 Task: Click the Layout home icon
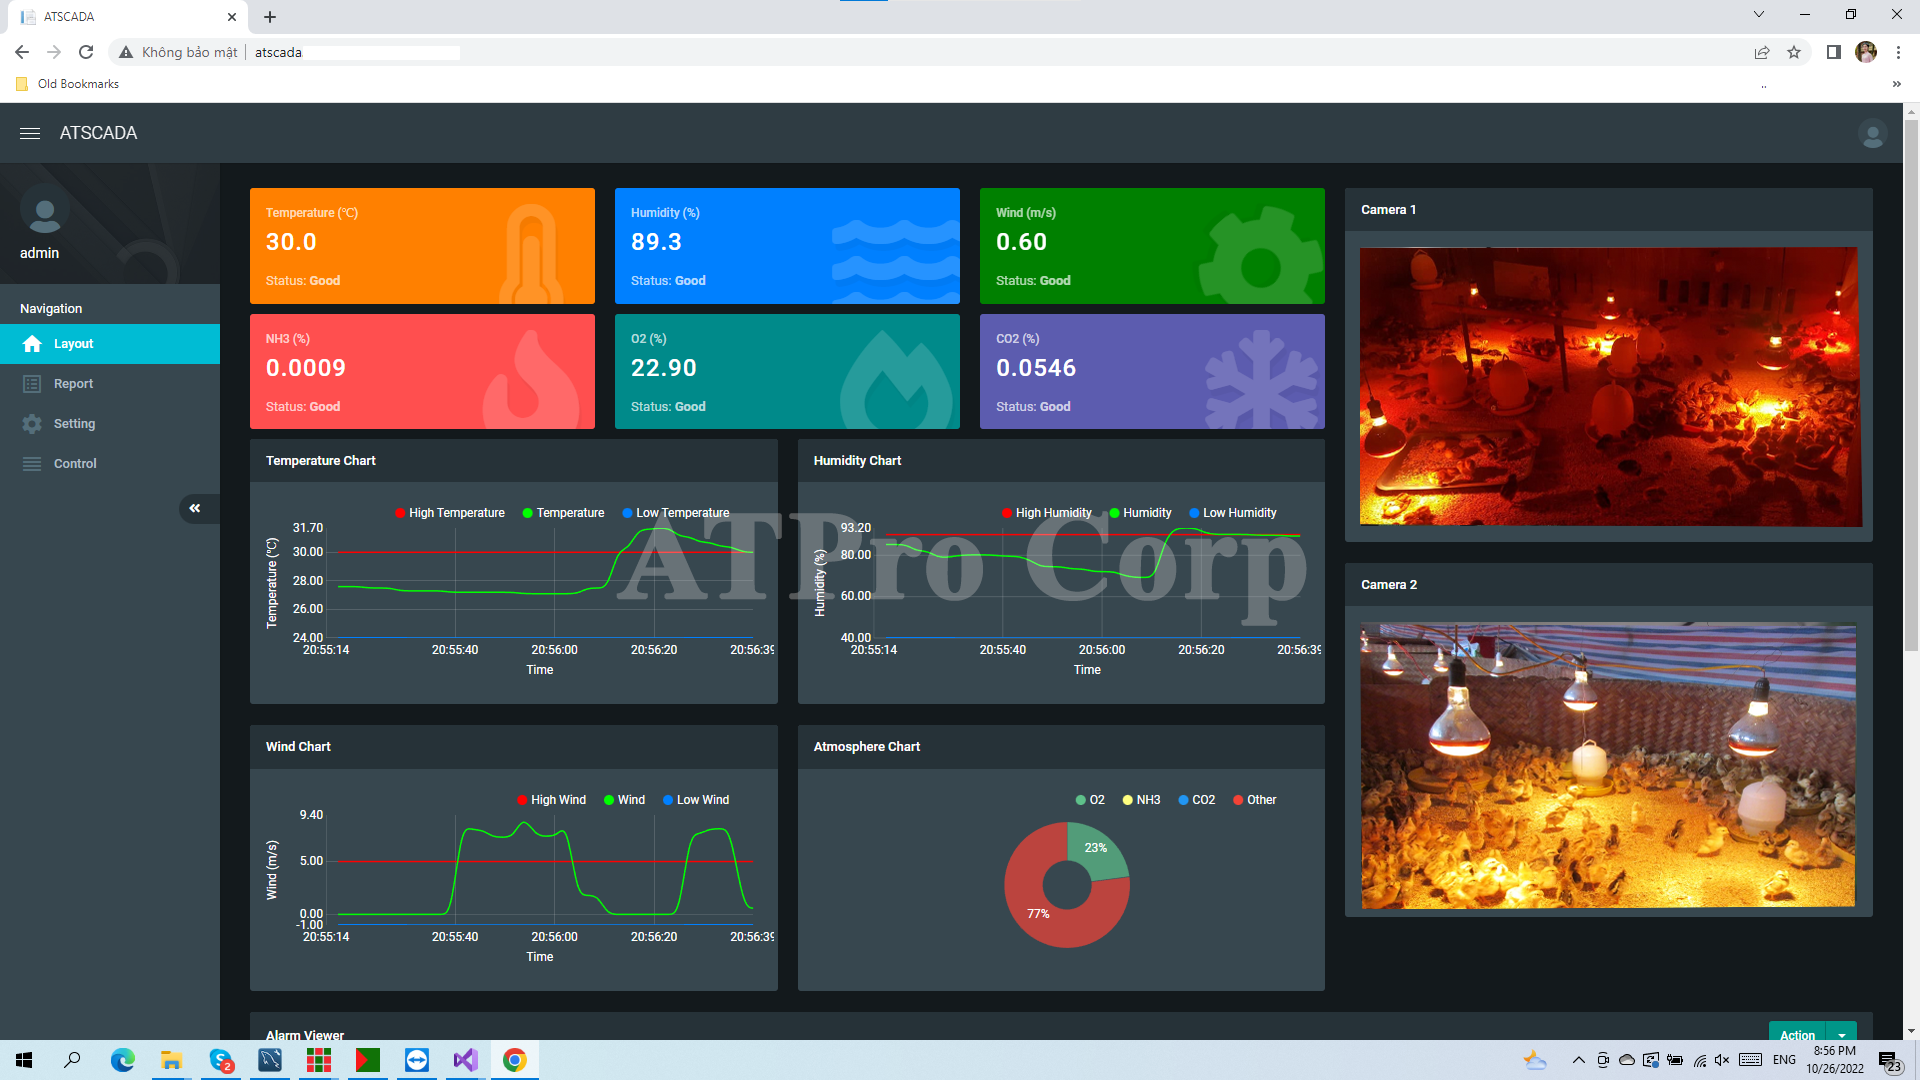pyautogui.click(x=32, y=344)
